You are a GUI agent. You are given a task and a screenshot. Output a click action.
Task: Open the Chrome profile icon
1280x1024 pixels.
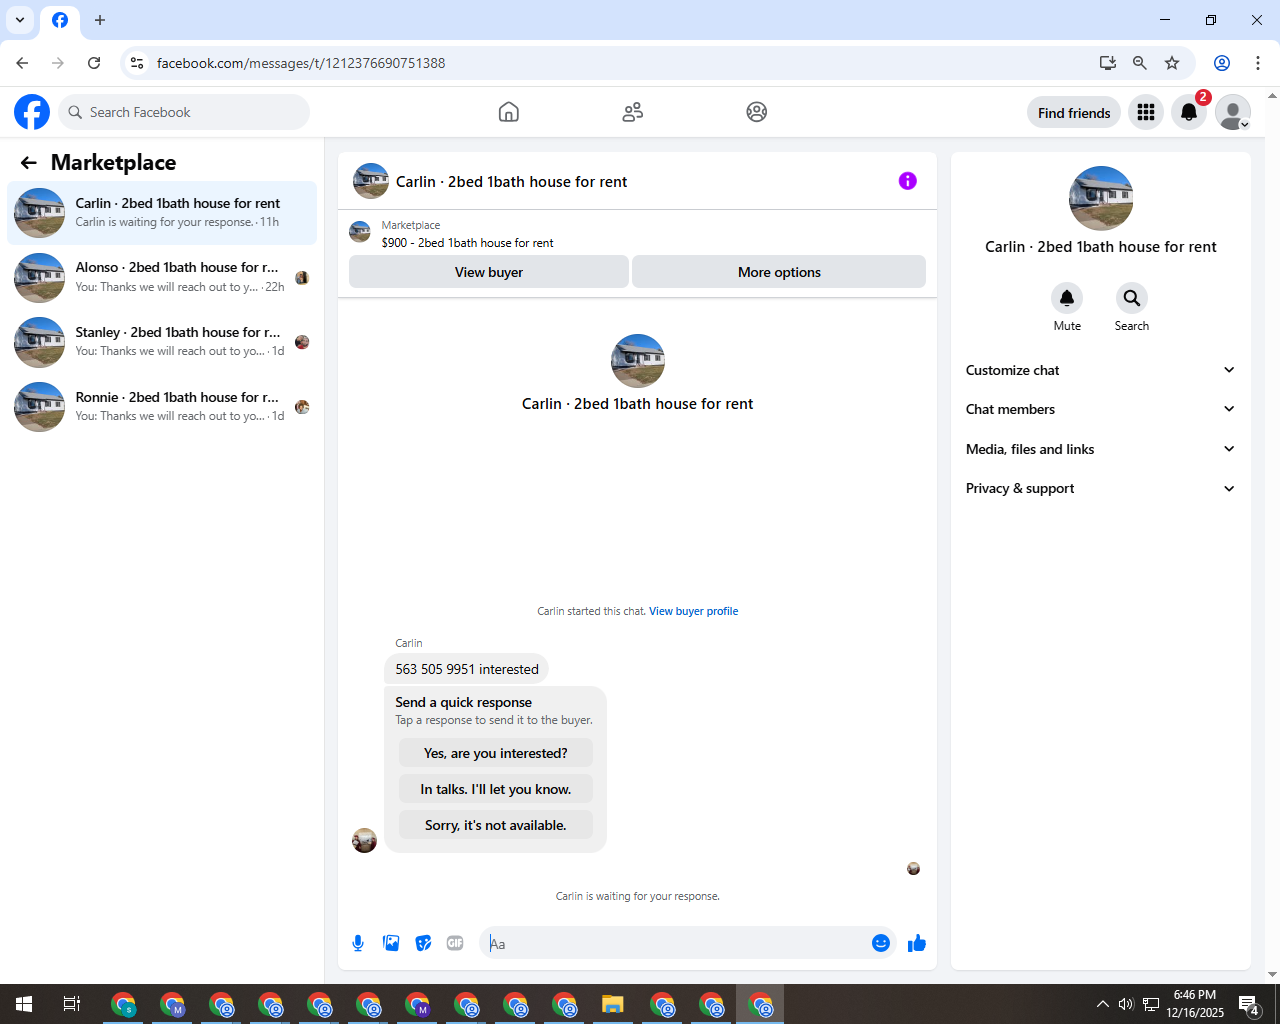(x=1222, y=63)
